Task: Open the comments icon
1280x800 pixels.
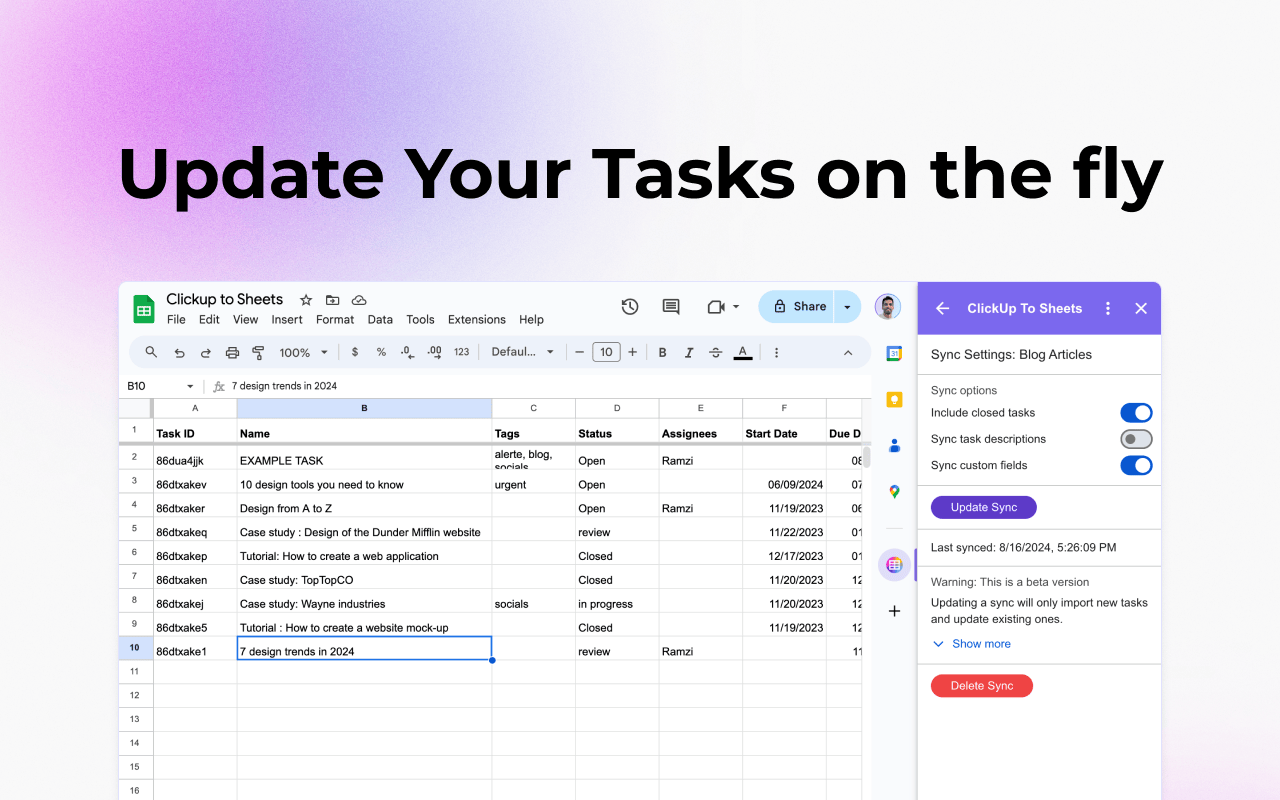Action: 671,307
